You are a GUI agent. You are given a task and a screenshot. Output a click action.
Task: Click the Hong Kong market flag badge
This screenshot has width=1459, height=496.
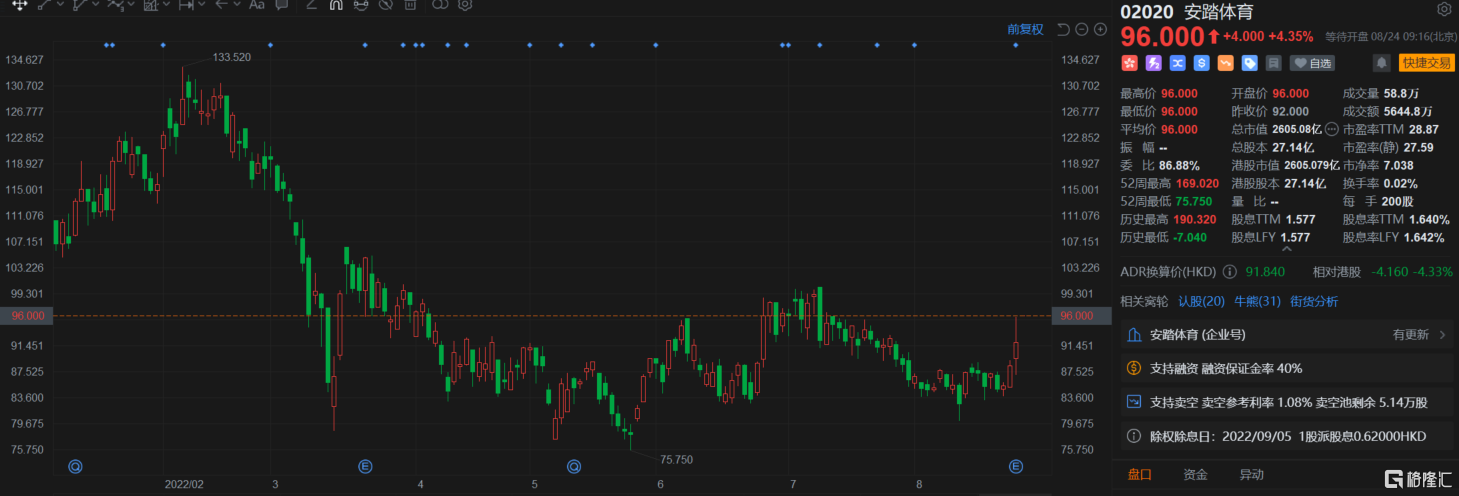(1130, 63)
